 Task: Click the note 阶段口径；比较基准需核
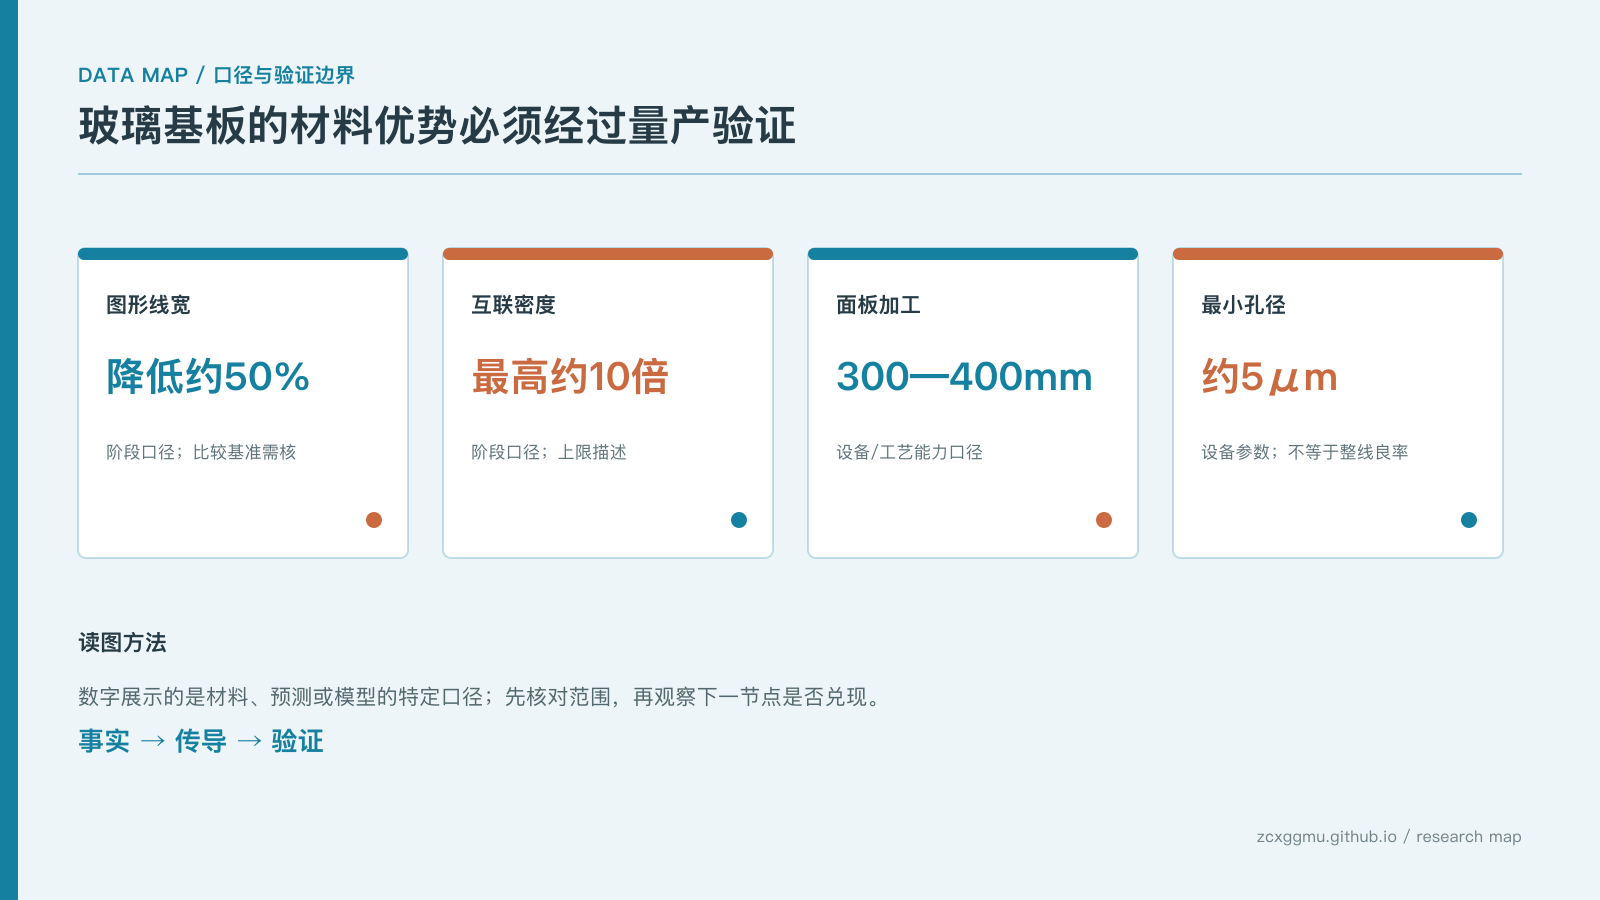(x=201, y=452)
